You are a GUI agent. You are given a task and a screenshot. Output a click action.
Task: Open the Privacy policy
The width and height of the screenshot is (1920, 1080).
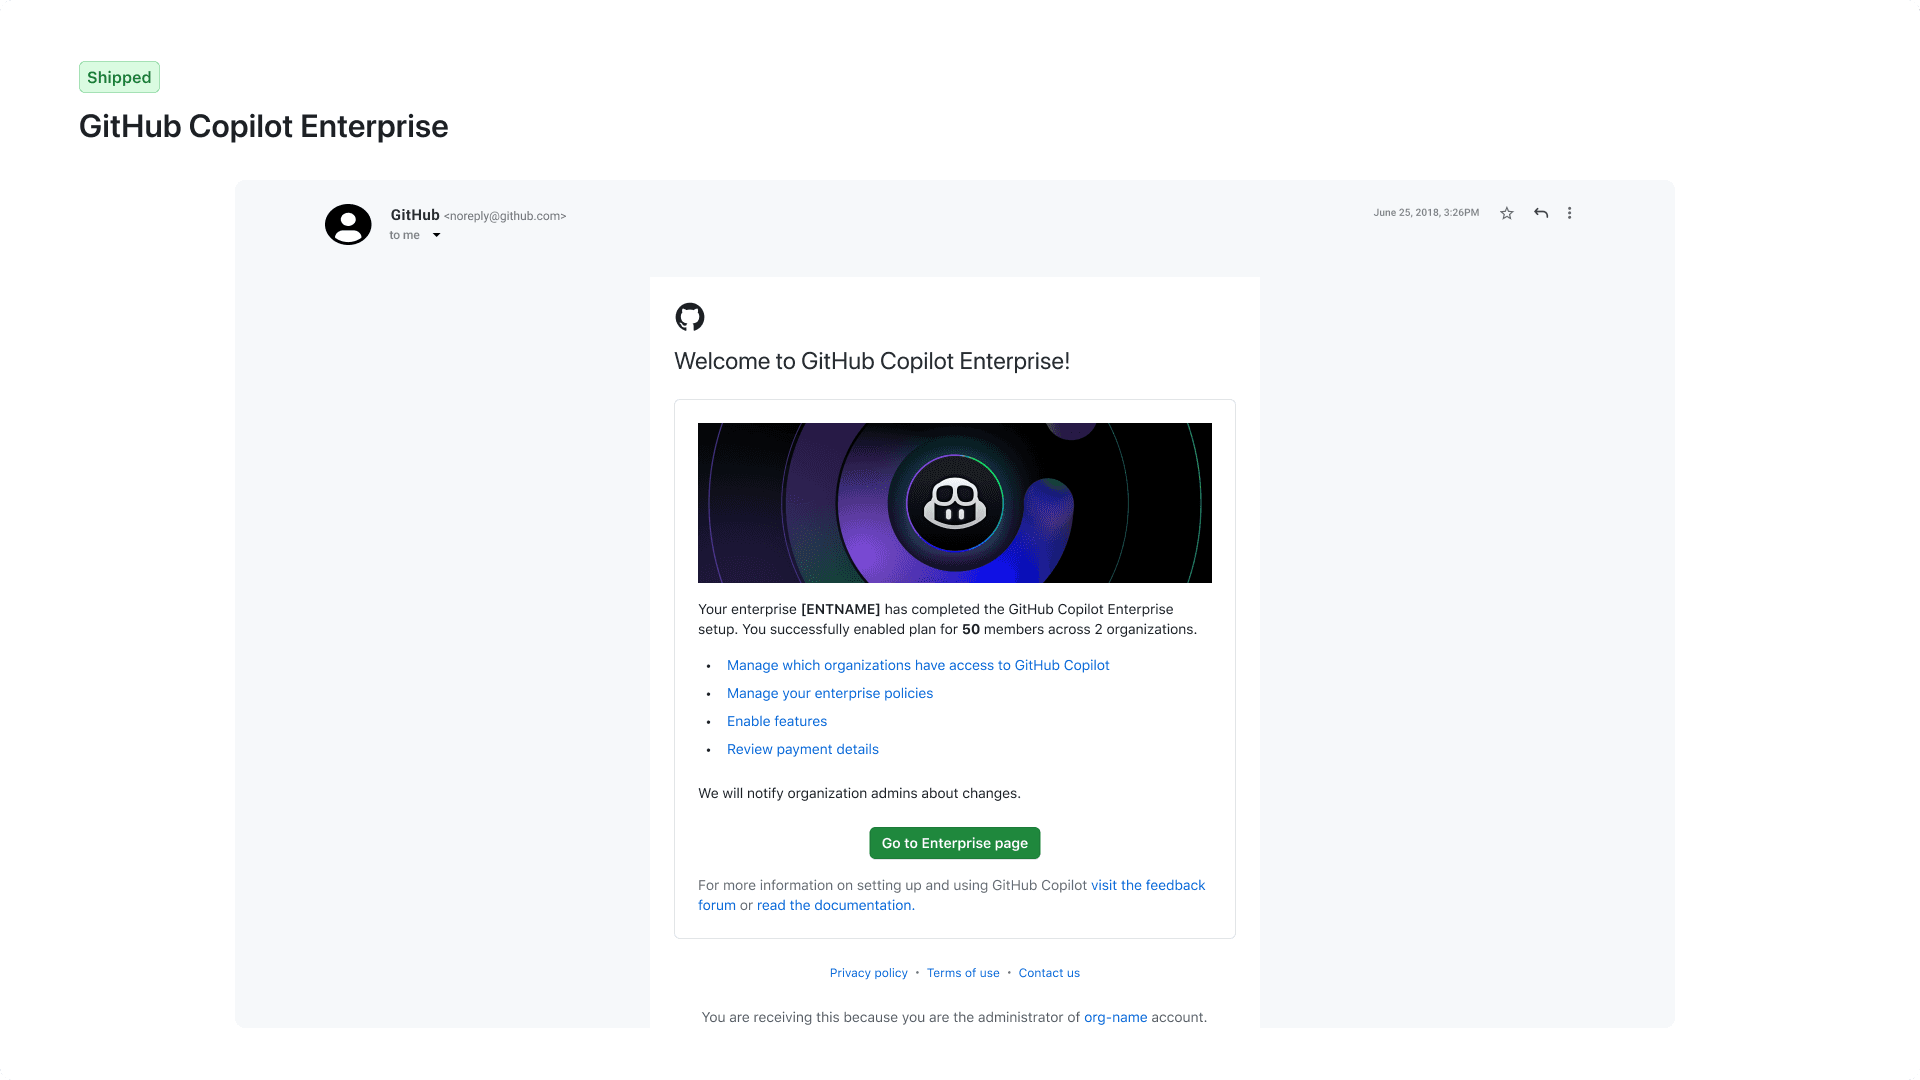[x=868, y=972]
